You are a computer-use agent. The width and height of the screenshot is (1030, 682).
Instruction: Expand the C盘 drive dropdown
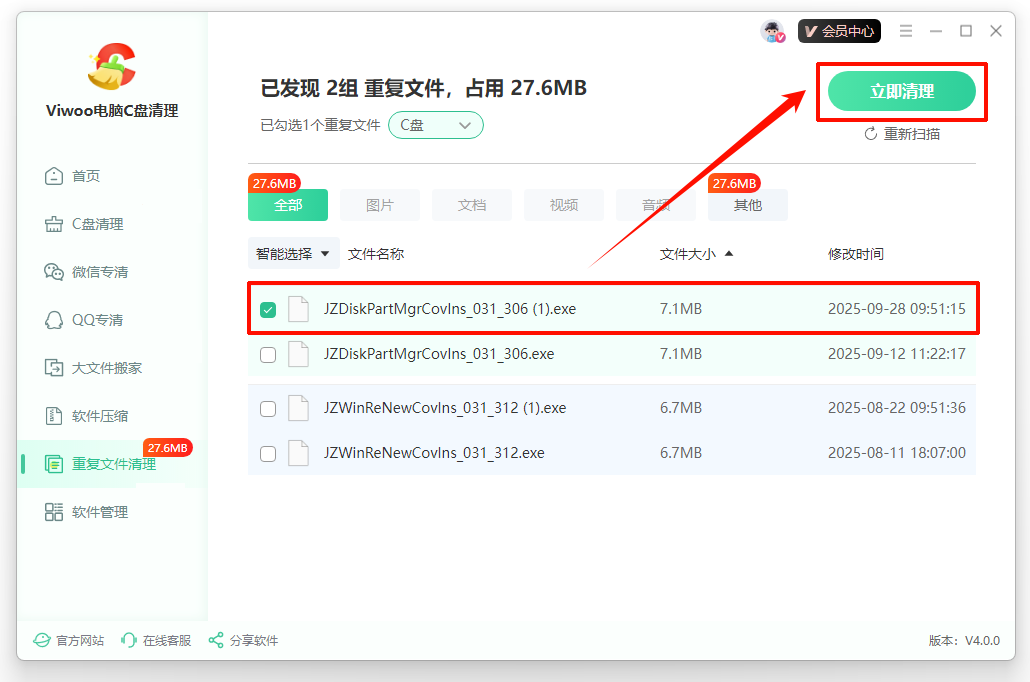436,125
